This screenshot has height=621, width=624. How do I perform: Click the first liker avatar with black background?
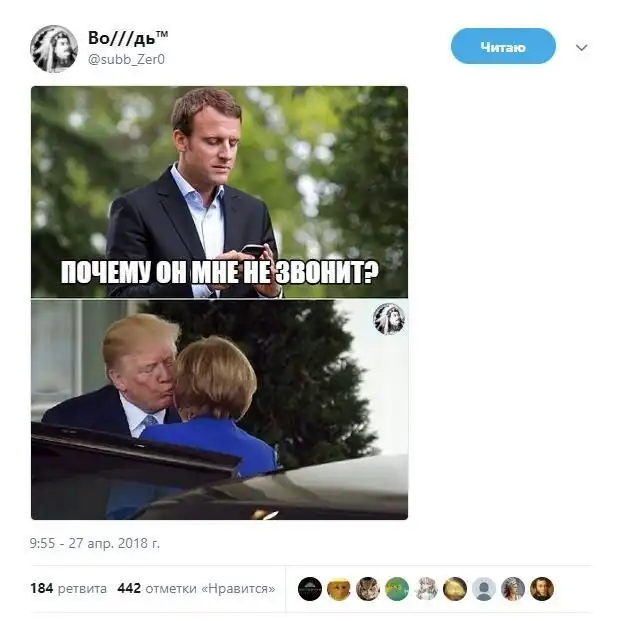(310, 589)
